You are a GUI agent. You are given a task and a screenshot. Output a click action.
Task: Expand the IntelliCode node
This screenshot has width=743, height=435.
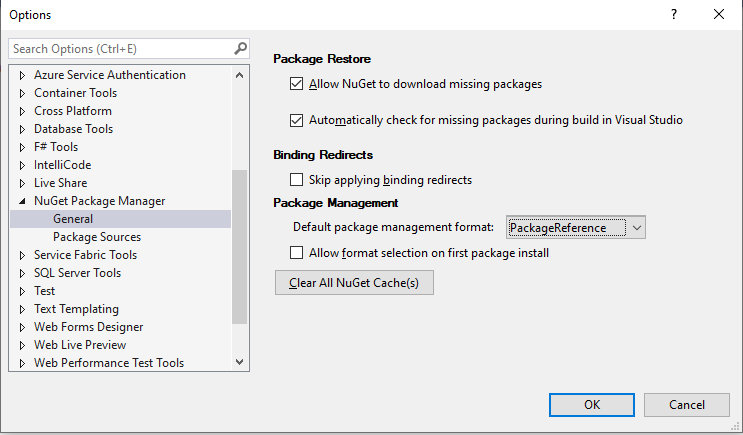pos(22,165)
